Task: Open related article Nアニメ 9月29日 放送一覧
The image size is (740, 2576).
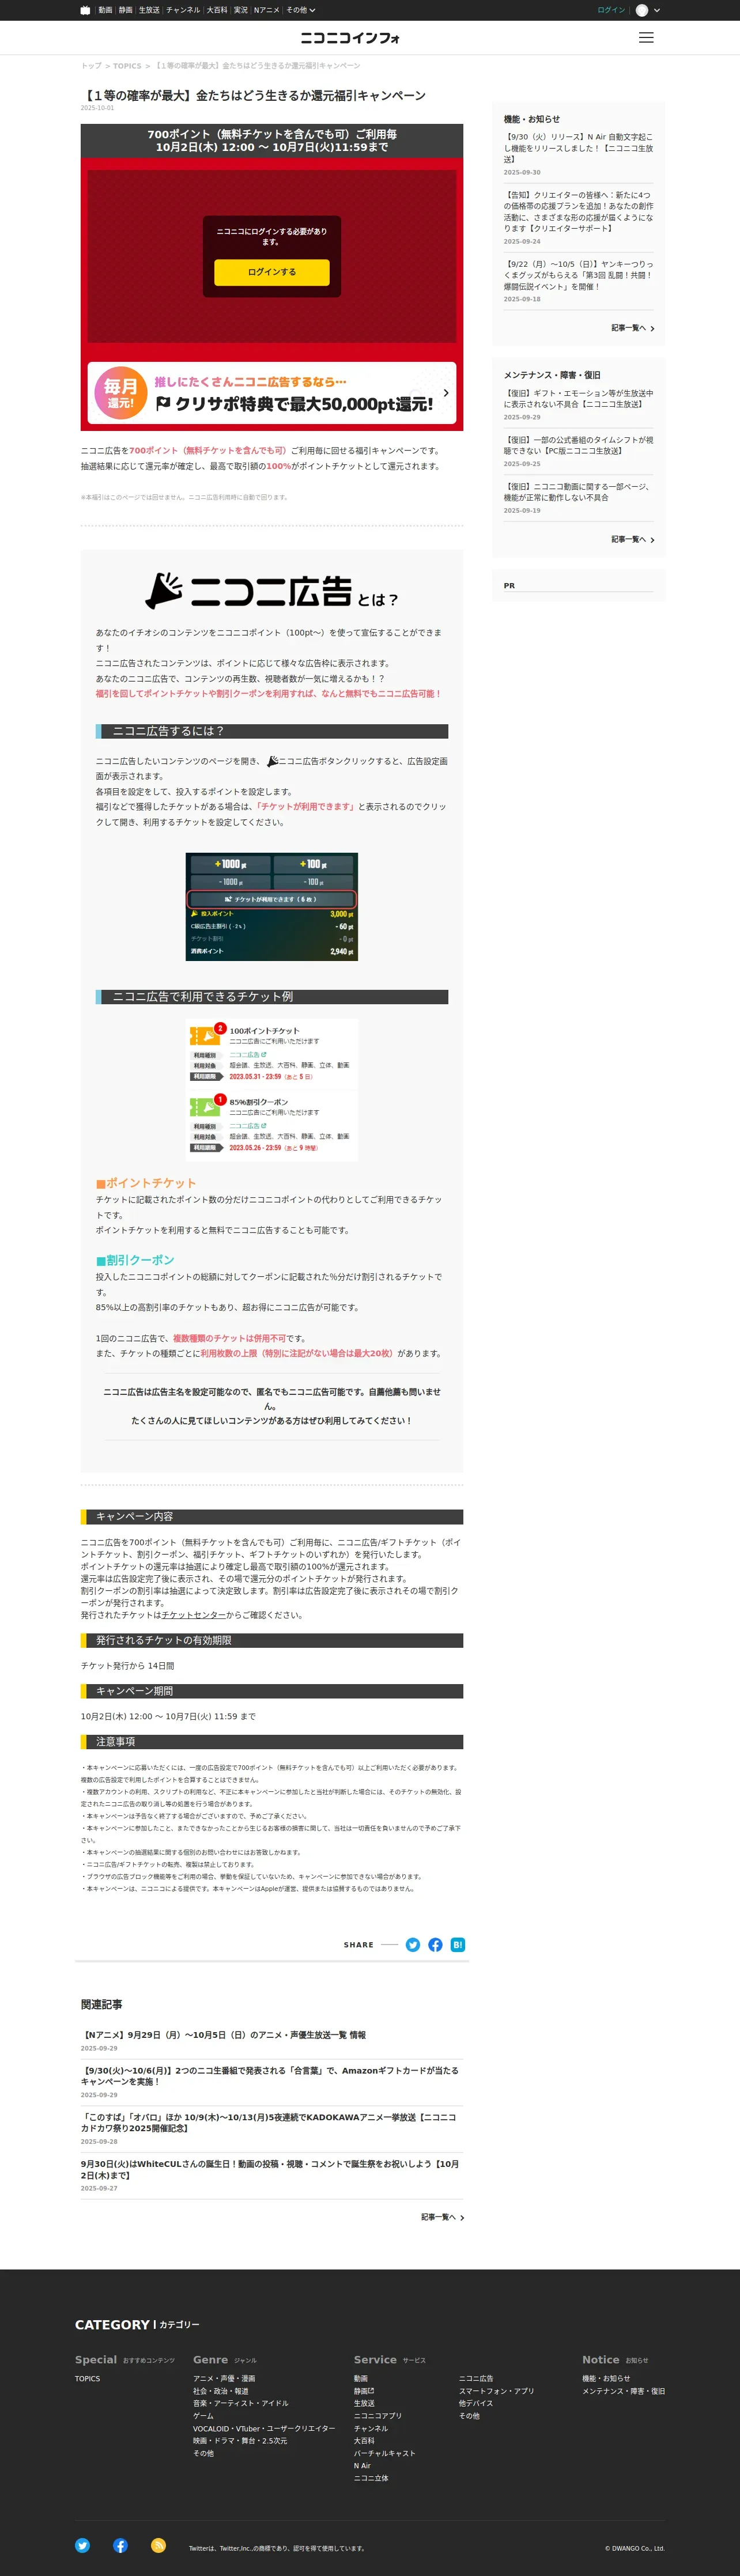Action: (223, 2035)
